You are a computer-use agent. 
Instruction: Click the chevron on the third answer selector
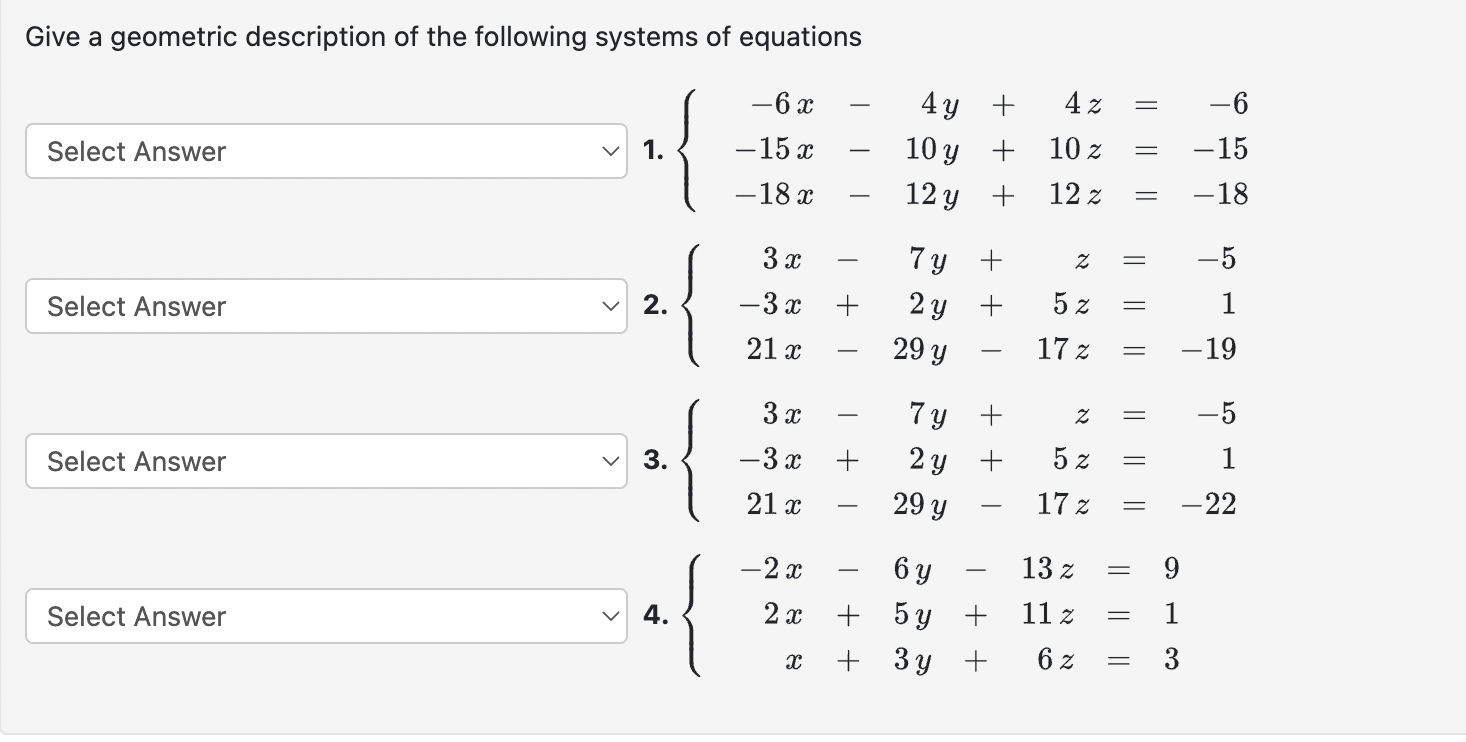click(x=609, y=461)
